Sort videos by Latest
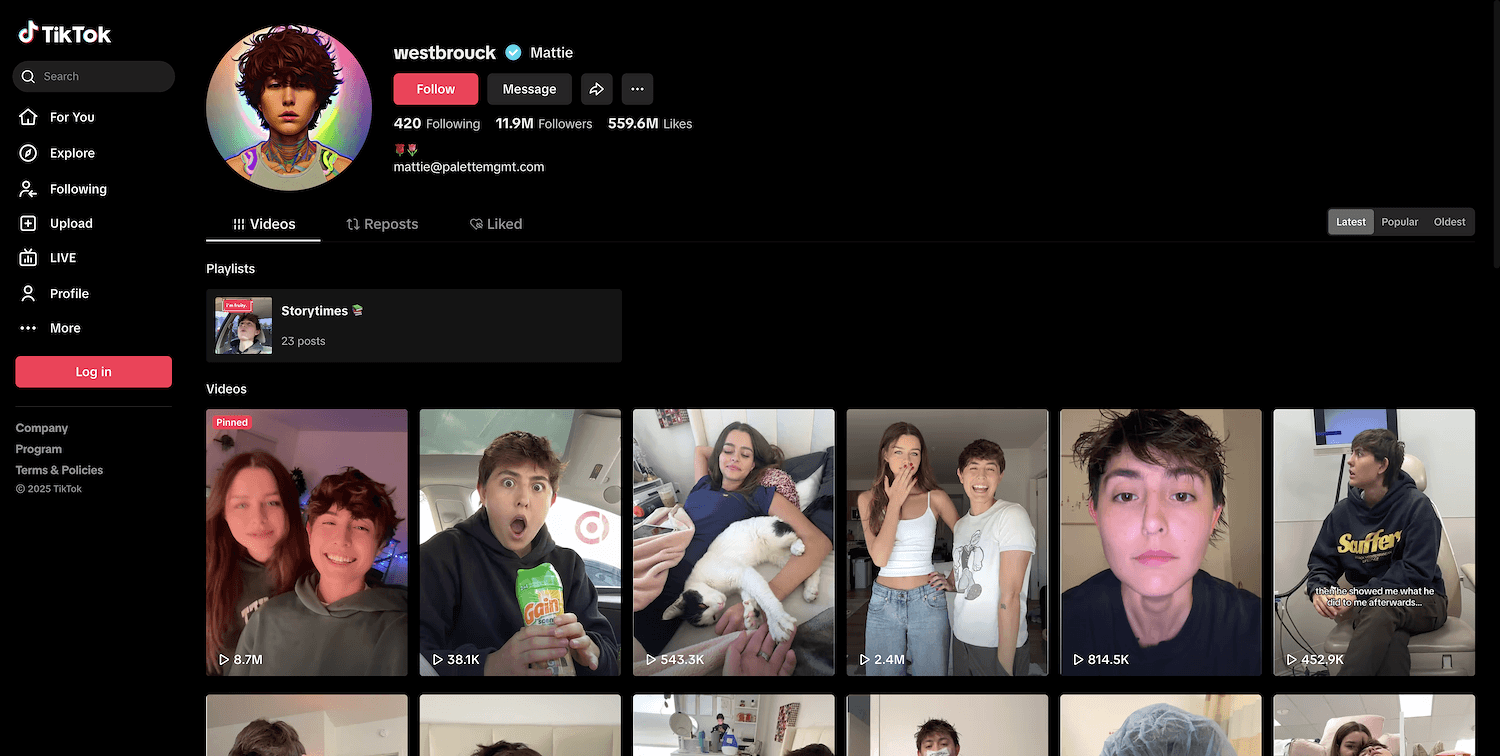Screen dimensions: 1500x756 pos(1350,222)
